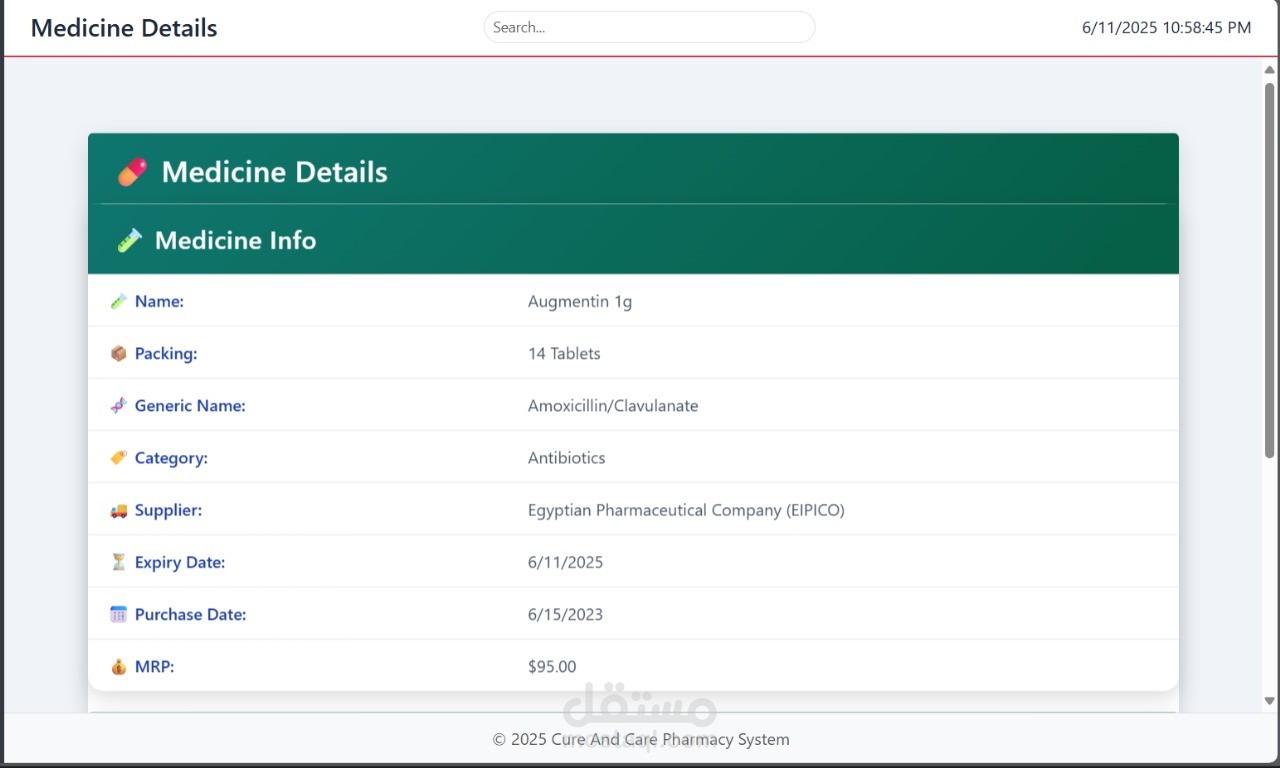Click the Name: label
The width and height of the screenshot is (1280, 768).
(x=159, y=301)
